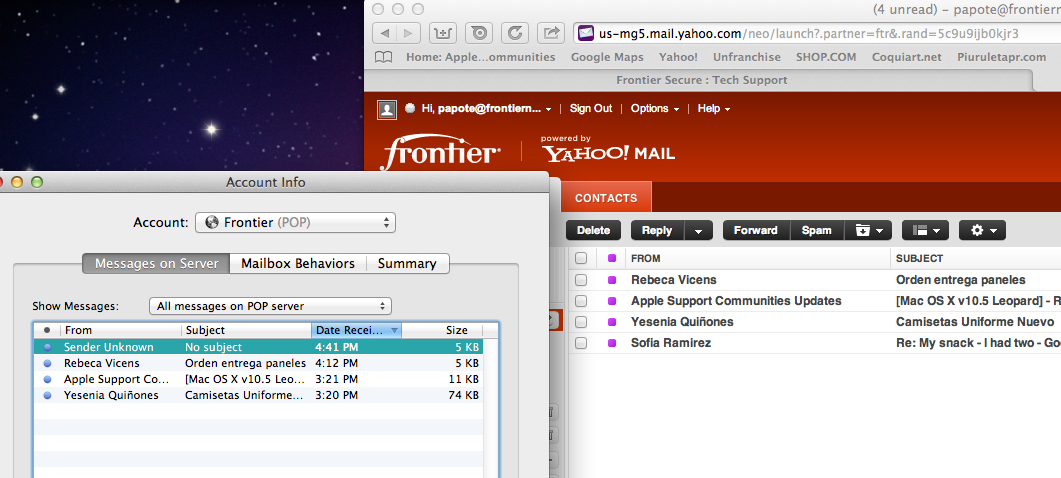Click the Forward button

(756, 230)
